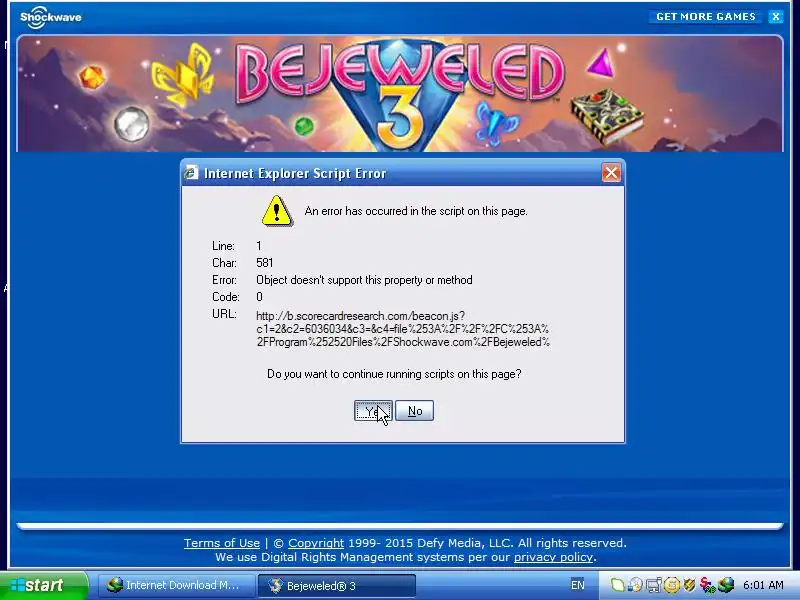Click the disc tray icon
800x600 pixels.
[636, 585]
